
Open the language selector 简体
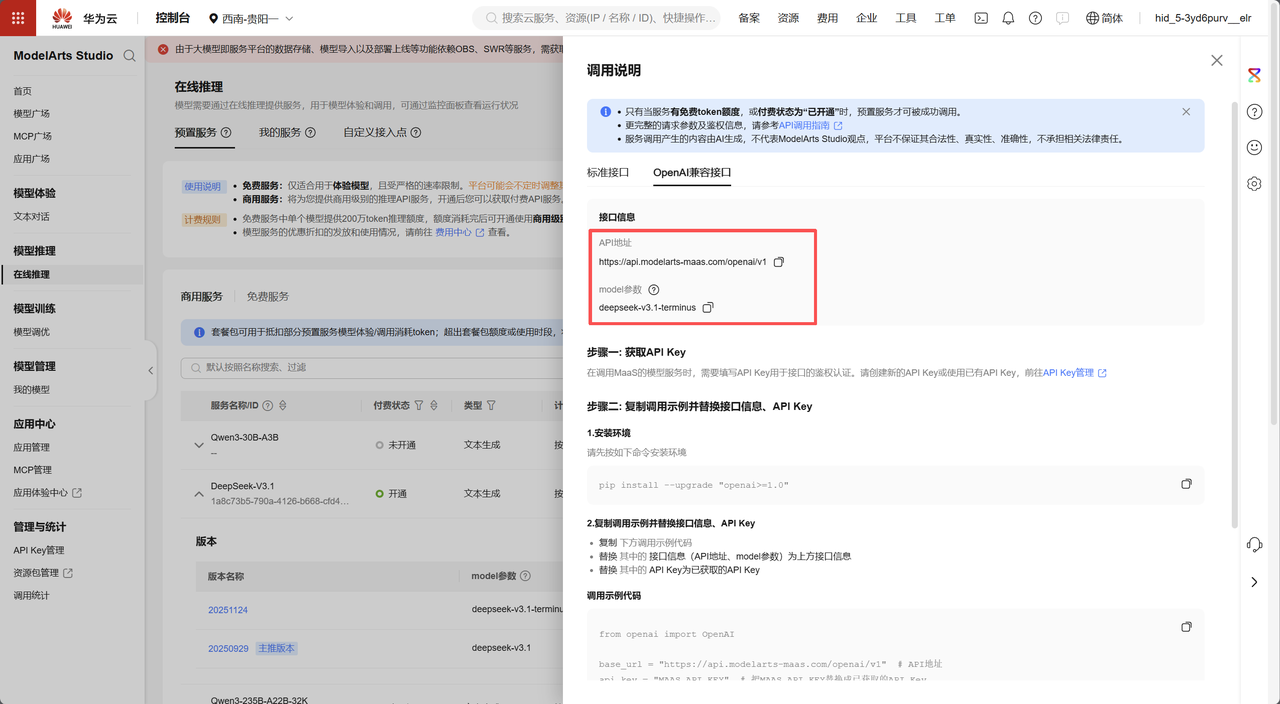[1104, 18]
